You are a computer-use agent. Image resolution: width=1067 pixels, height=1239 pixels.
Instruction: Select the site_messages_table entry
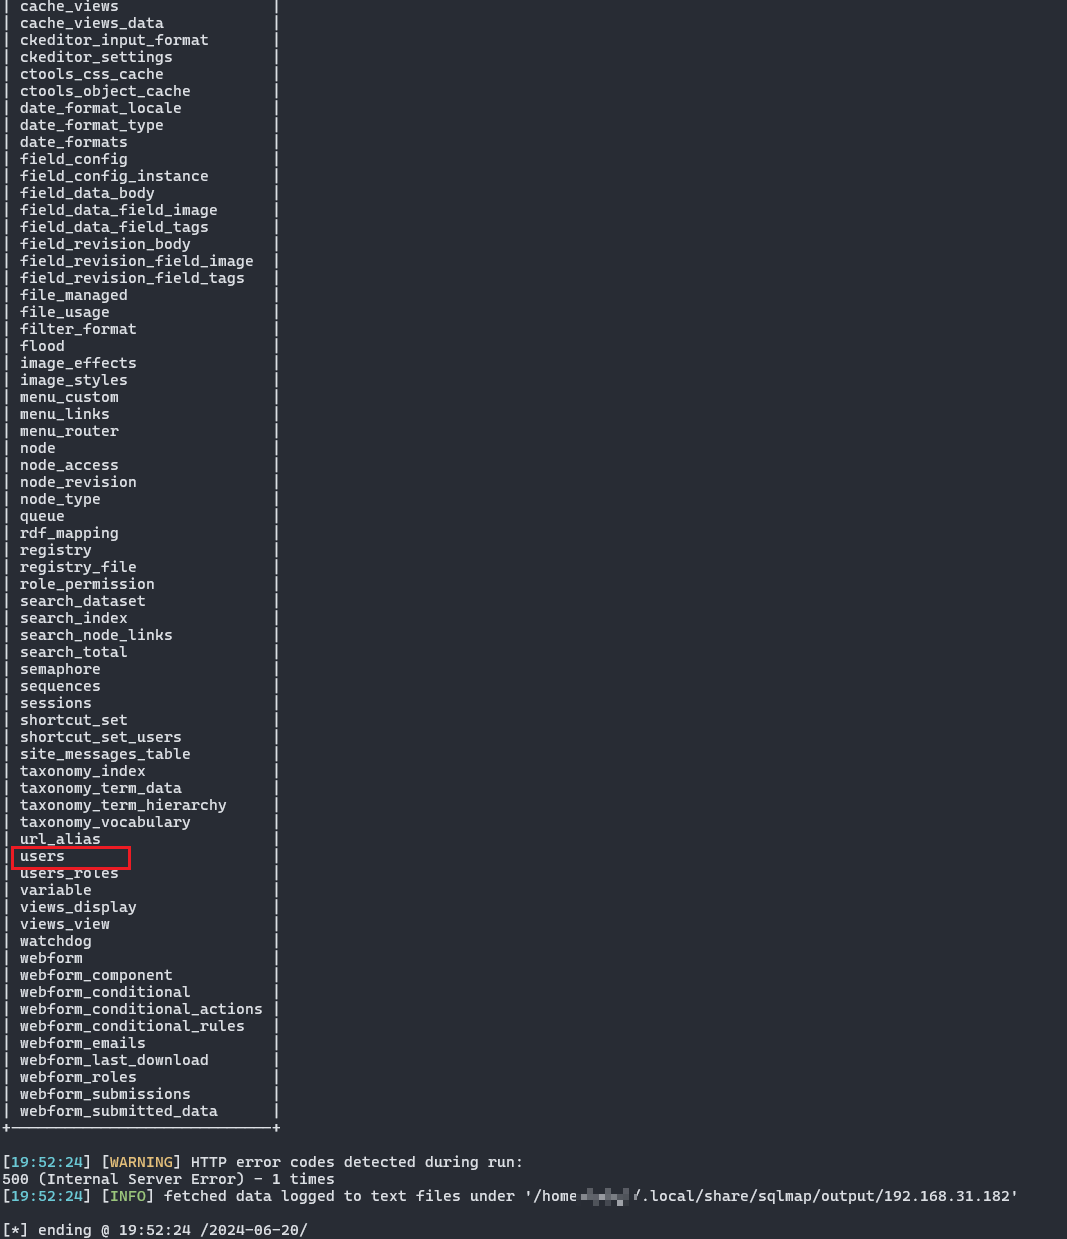pos(105,755)
